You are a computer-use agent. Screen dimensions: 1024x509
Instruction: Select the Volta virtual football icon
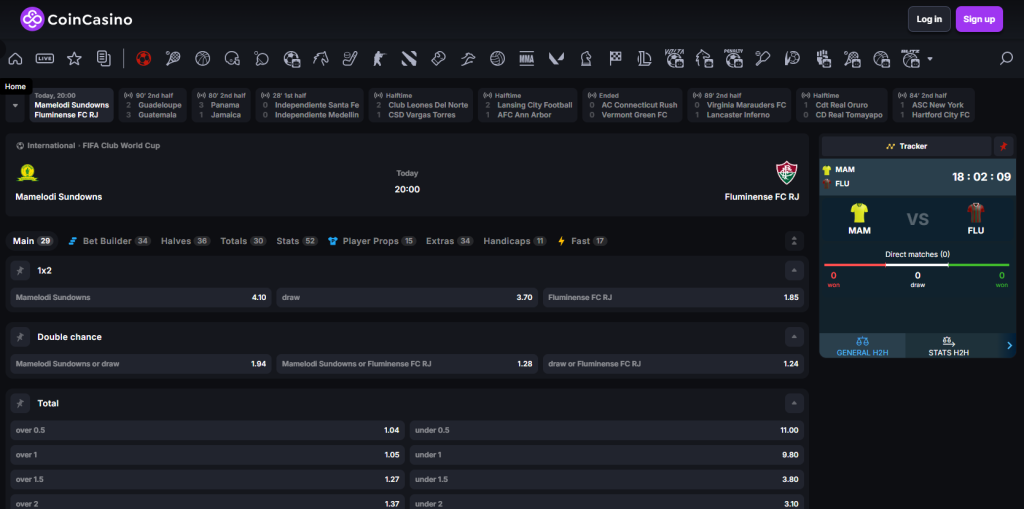point(674,59)
